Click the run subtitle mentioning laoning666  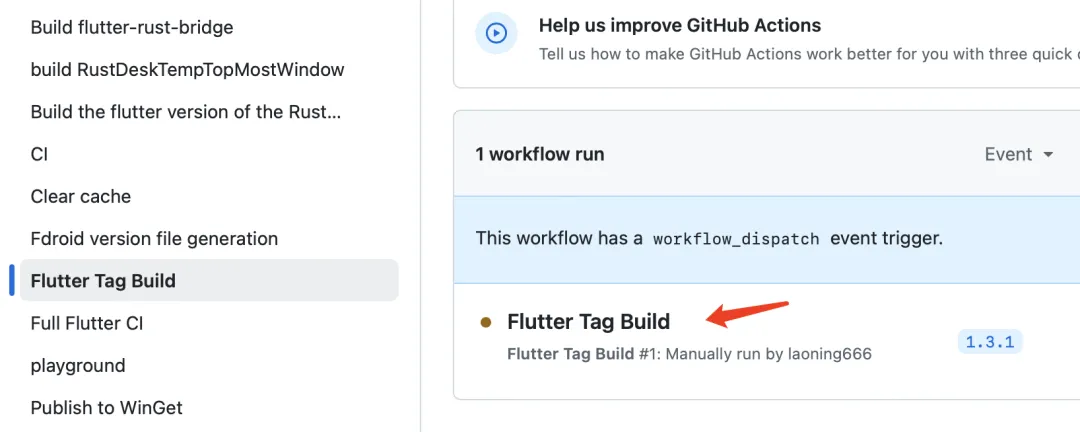click(x=689, y=353)
